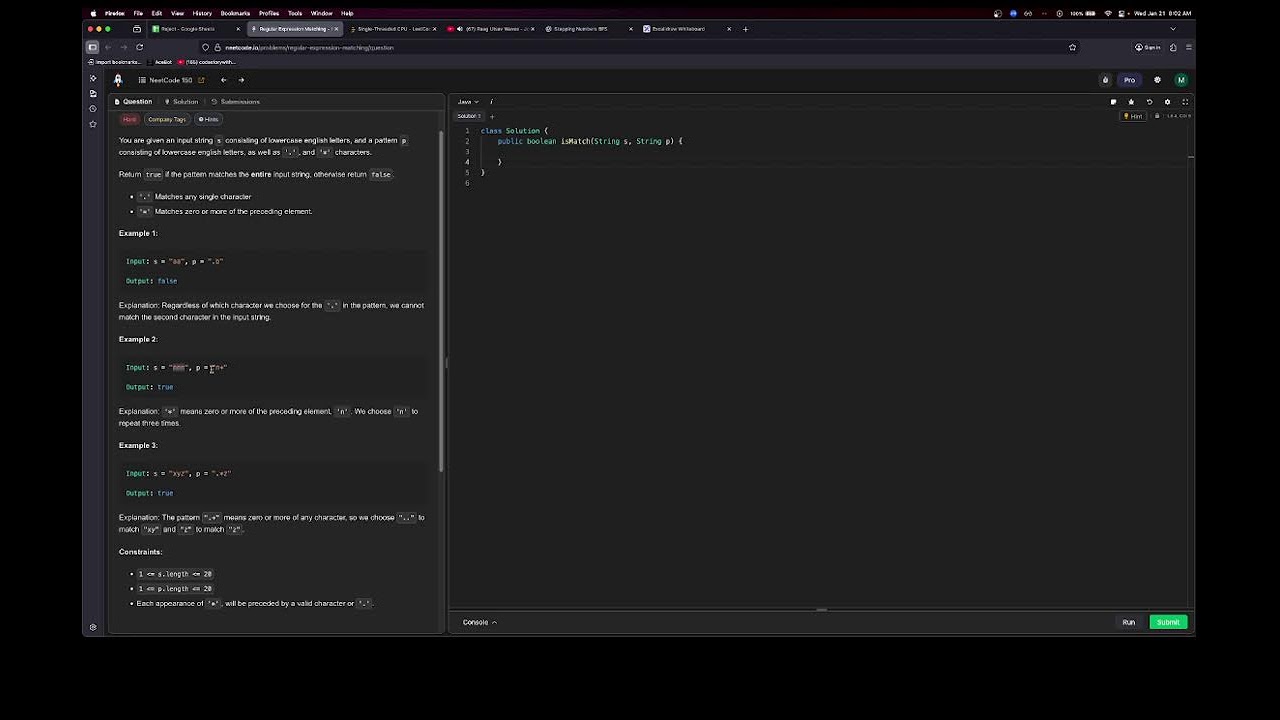Click the neetcode.io URL address bar

[640, 47]
